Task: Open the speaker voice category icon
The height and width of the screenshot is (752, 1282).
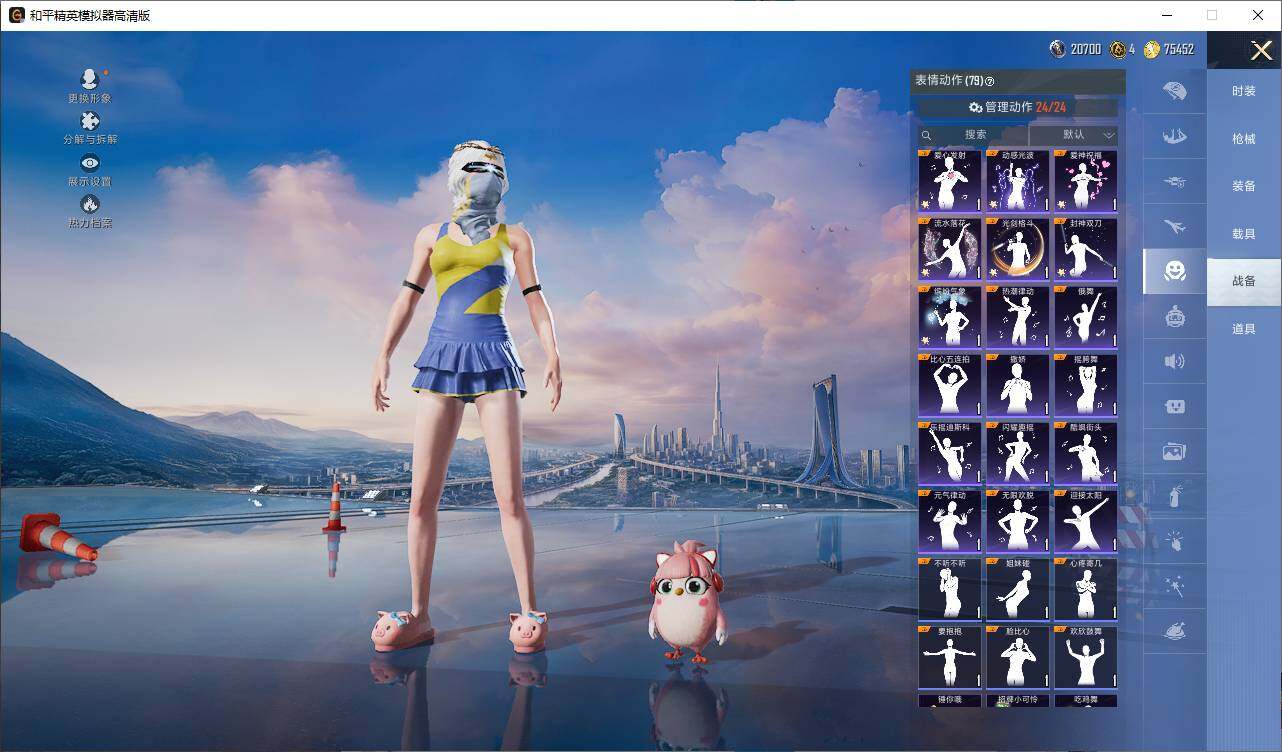Action: pyautogui.click(x=1175, y=361)
